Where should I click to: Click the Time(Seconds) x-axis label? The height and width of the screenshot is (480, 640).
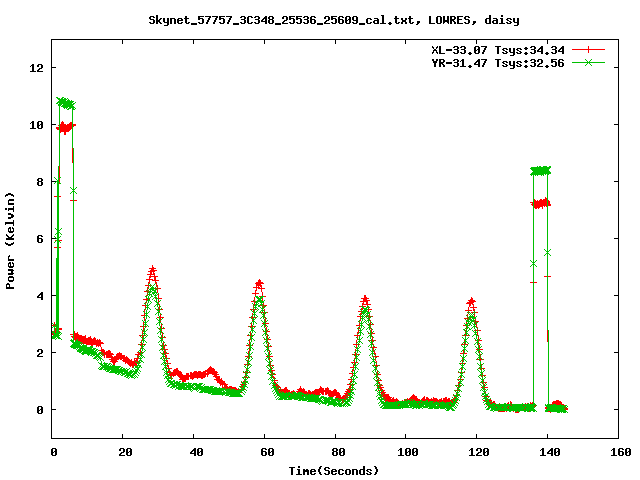pos(334,470)
